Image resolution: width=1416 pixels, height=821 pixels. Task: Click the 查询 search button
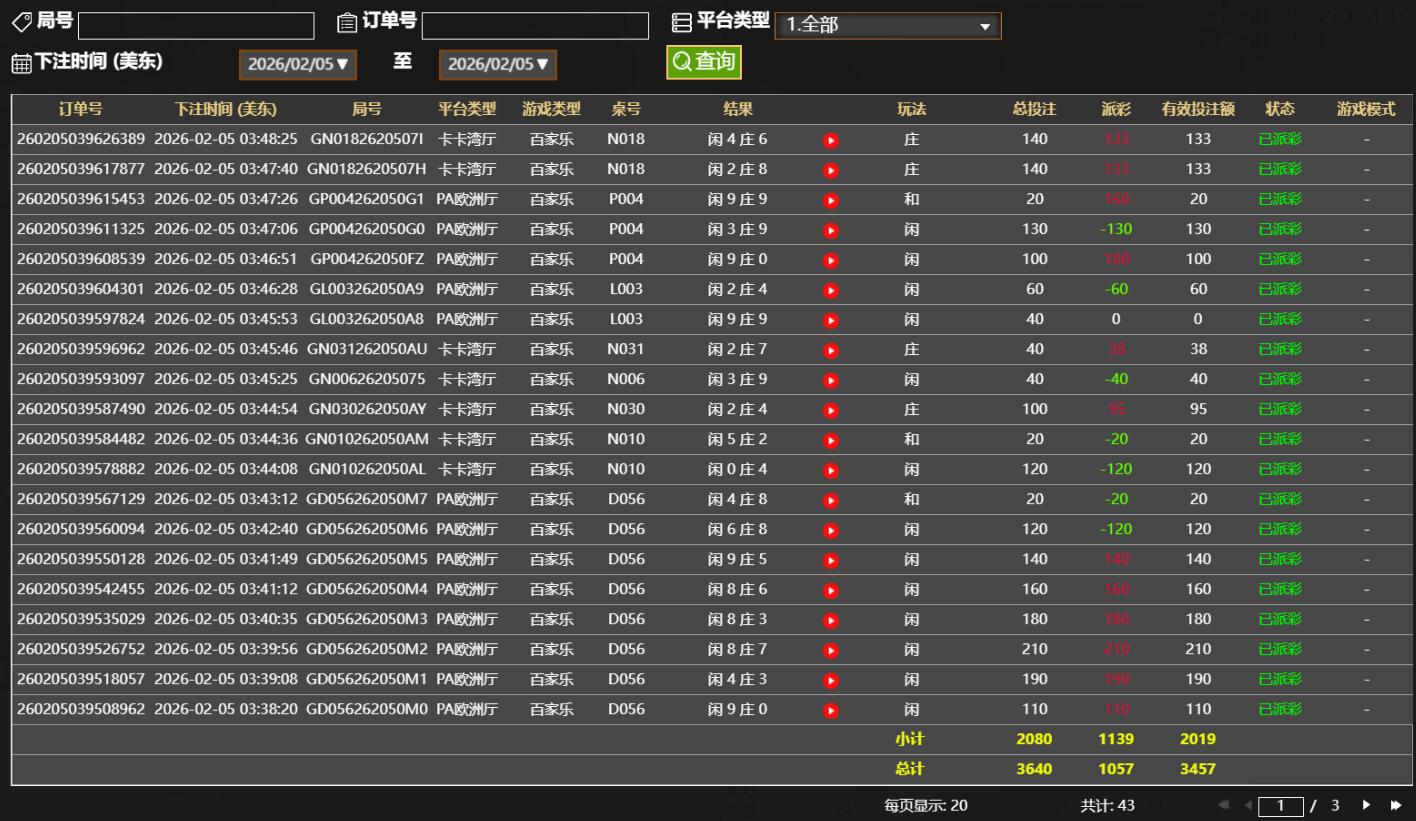(704, 62)
